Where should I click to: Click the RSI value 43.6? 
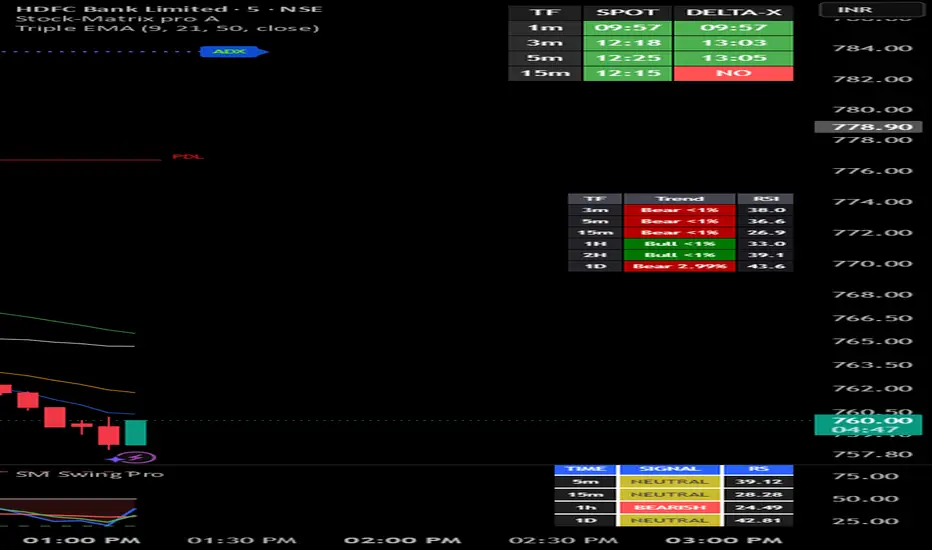pyautogui.click(x=765, y=266)
